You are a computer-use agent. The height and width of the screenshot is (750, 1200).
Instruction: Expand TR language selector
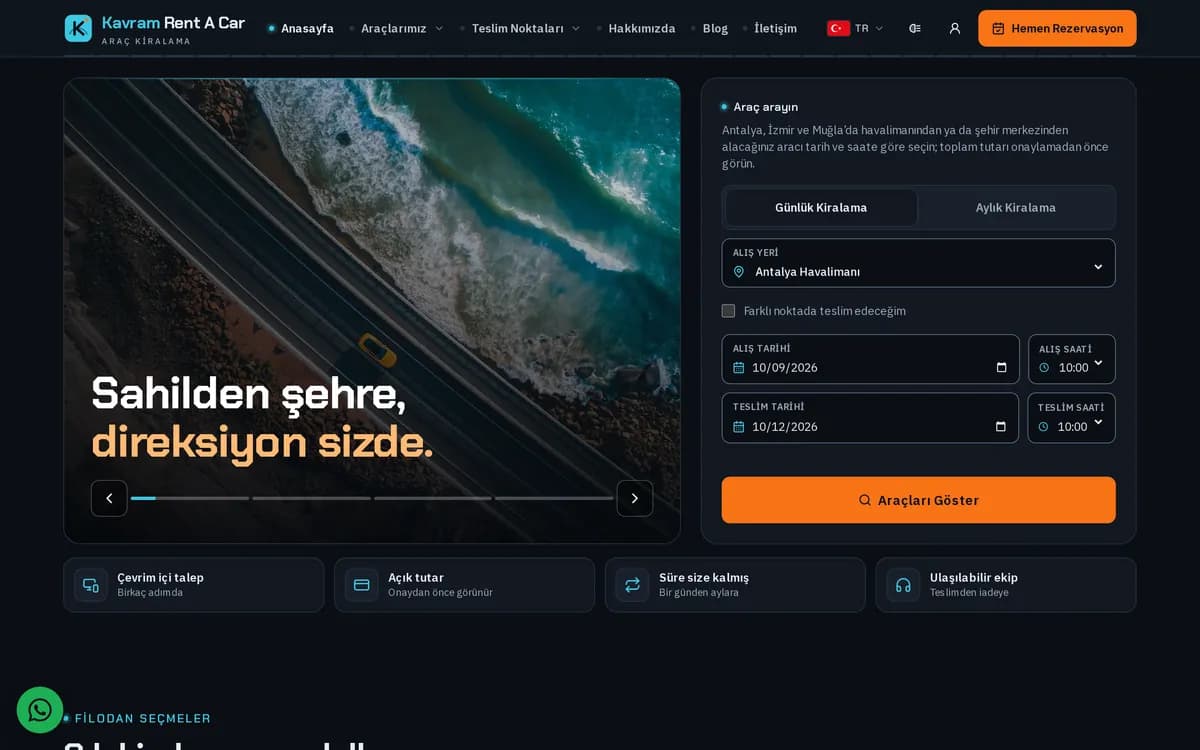pyautogui.click(x=856, y=28)
